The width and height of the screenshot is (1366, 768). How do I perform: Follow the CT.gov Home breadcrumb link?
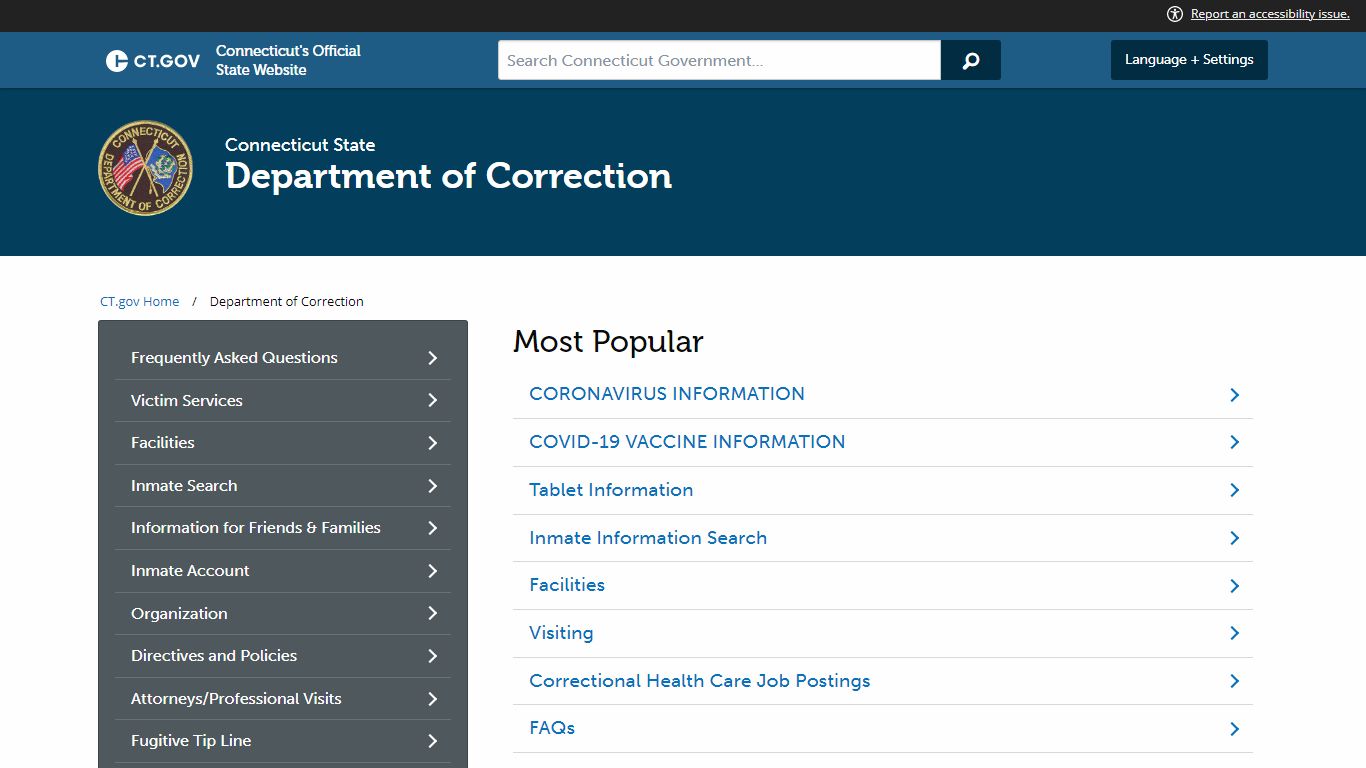(140, 301)
